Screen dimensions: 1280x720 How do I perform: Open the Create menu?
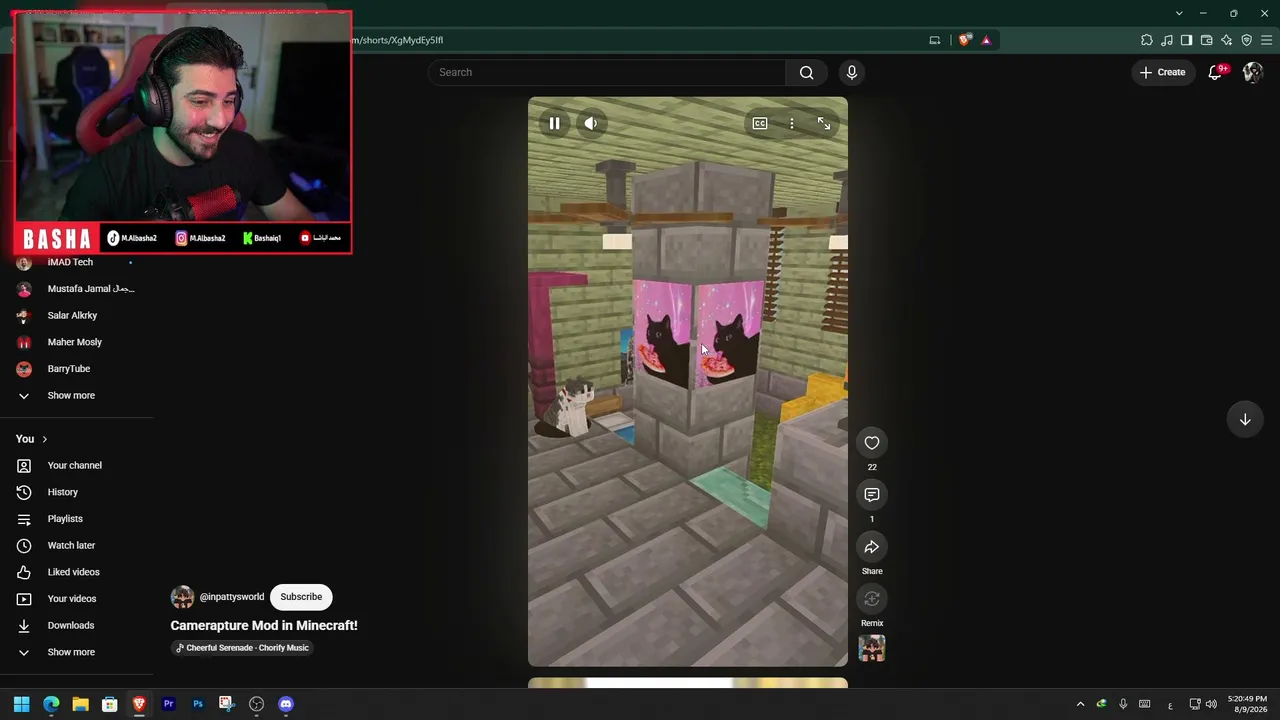click(x=1162, y=72)
